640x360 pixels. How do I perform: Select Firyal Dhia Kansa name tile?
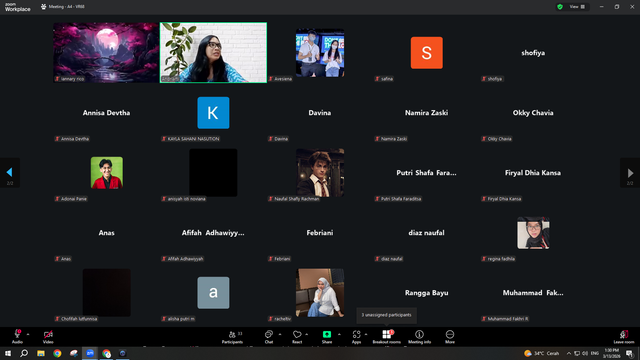click(533, 173)
